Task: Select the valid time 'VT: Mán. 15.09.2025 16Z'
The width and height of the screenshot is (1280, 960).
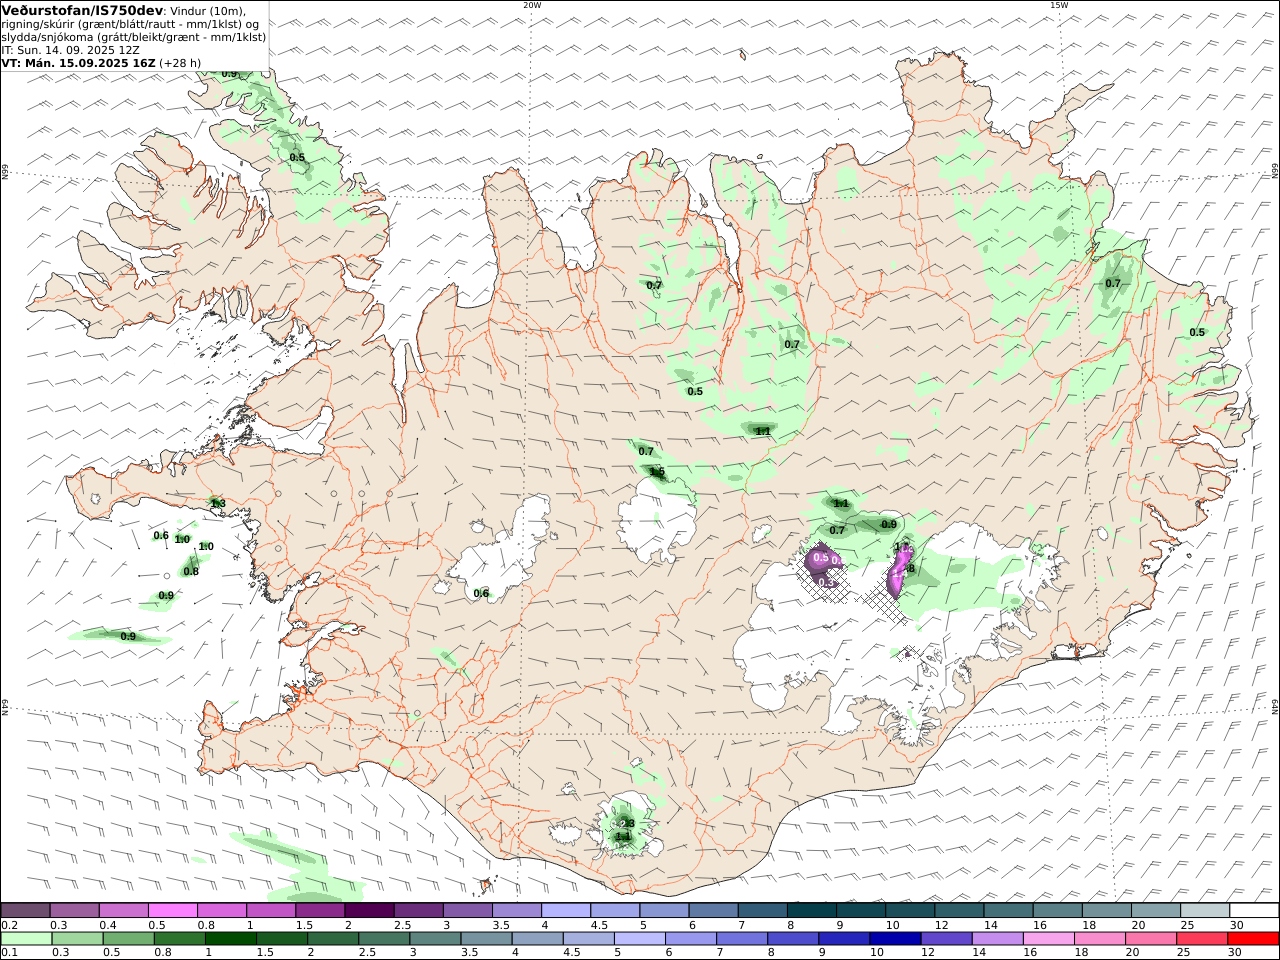Action: [79, 62]
